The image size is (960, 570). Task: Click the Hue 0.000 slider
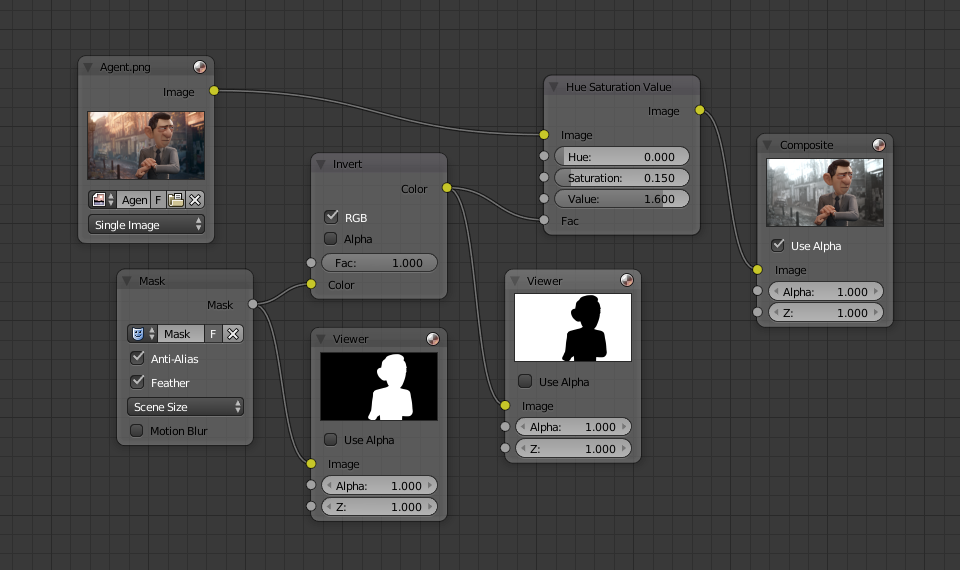[x=622, y=157]
